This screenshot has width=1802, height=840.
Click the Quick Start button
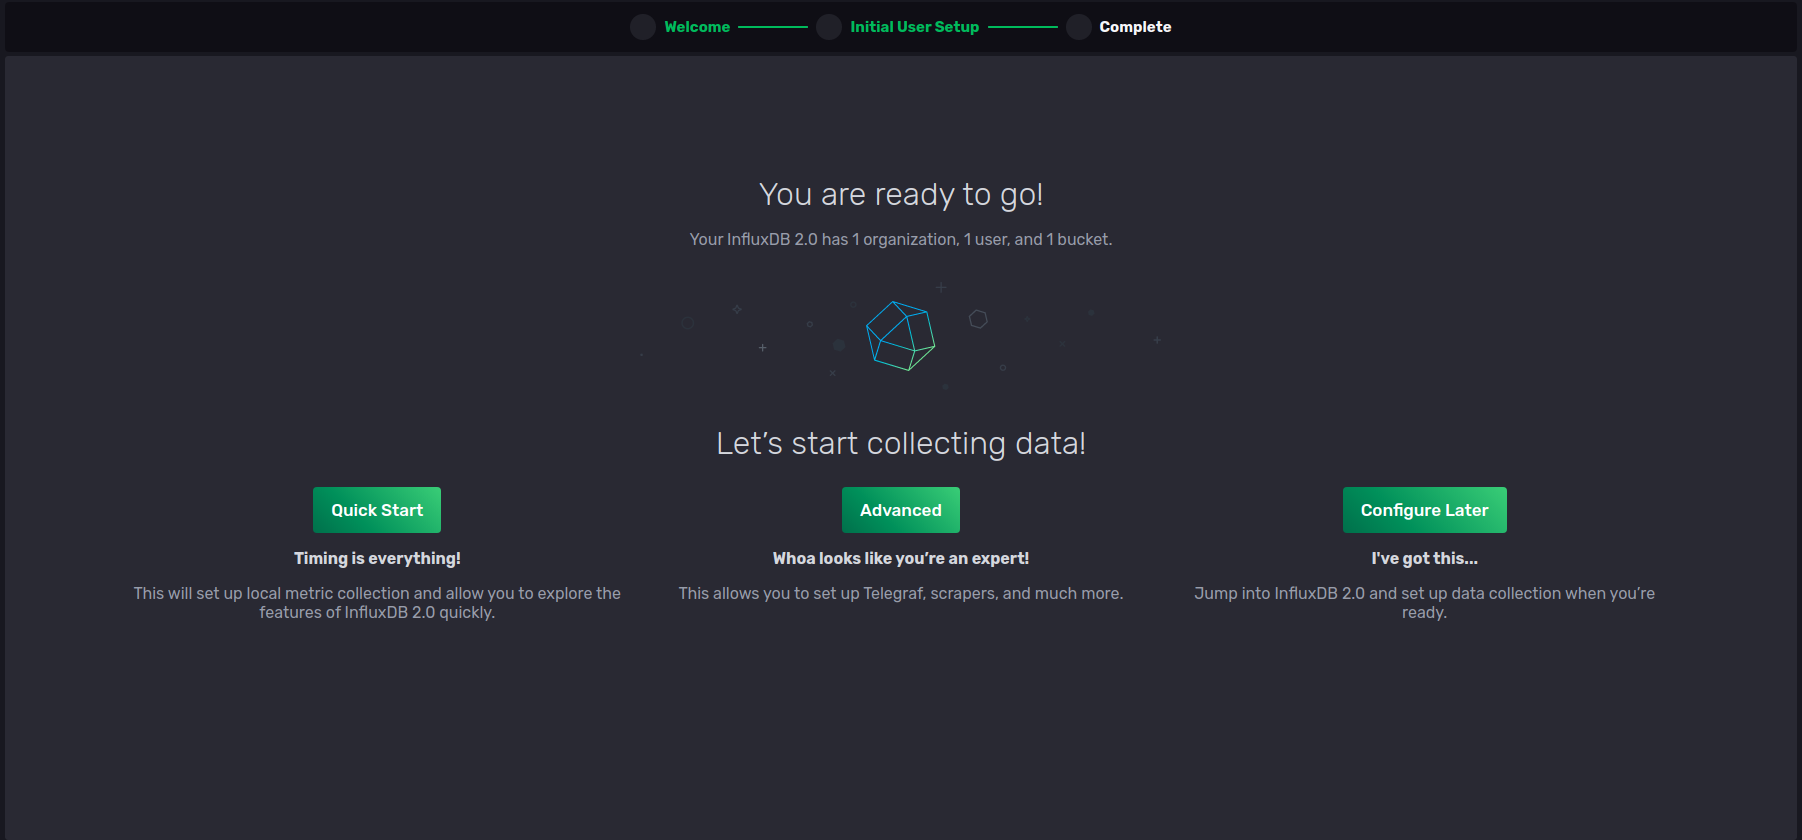click(x=377, y=510)
